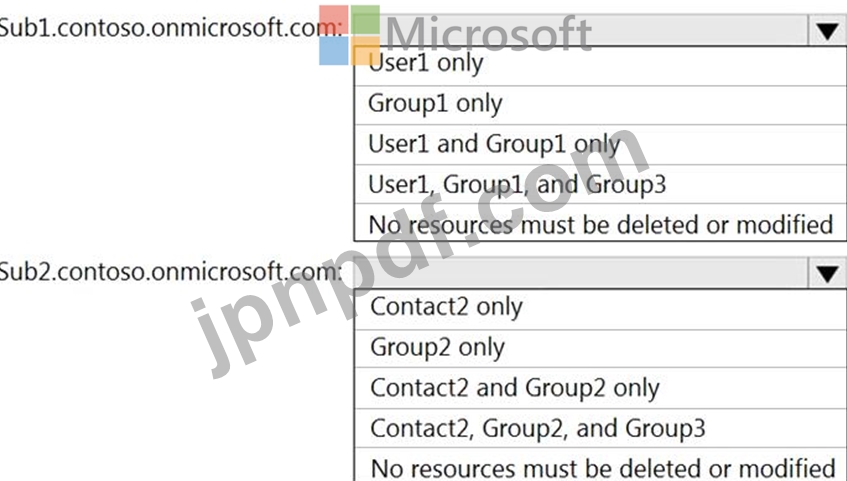This screenshot has width=847, height=481.
Task: Choose 'User1 only' for Sub1
Action: (600, 65)
